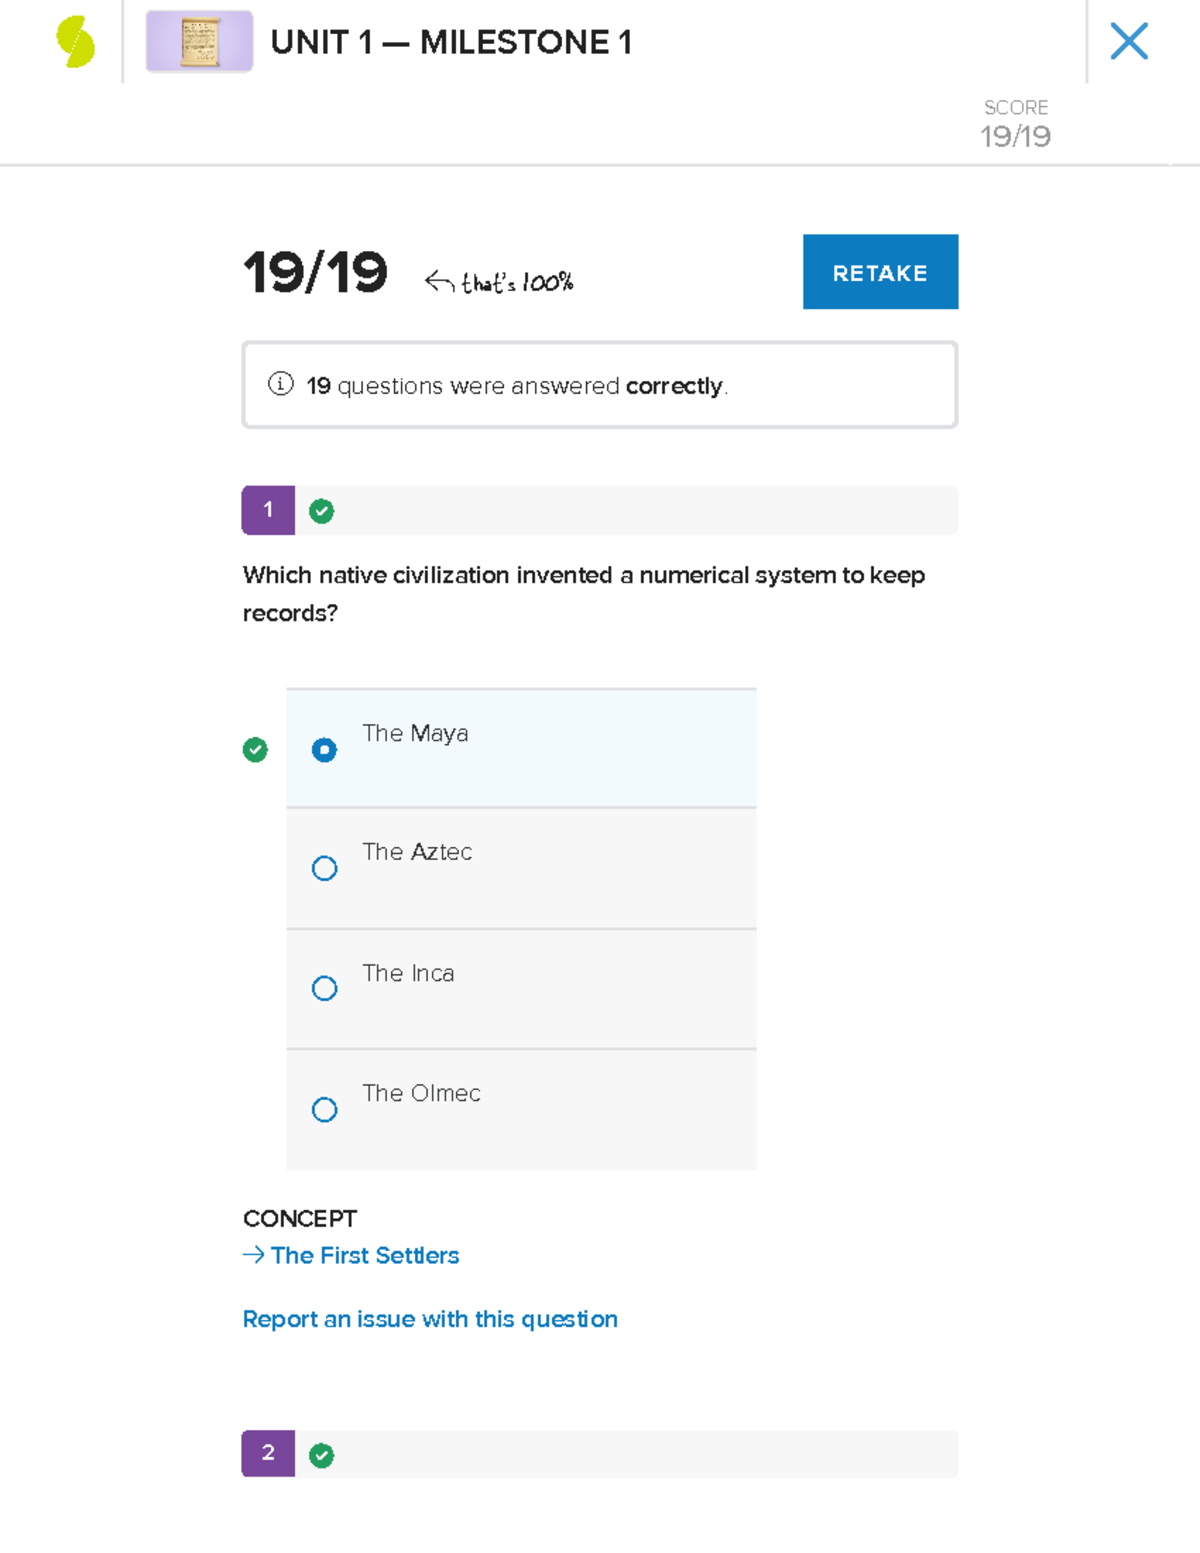The width and height of the screenshot is (1200, 1553).
Task: Select The Olmec radio button
Action: point(324,1109)
